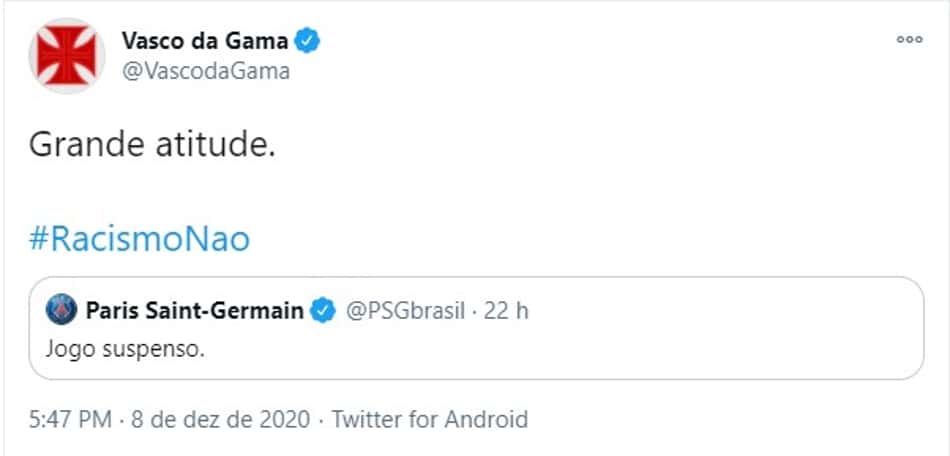Visit the @VascodaGama handle
This screenshot has width=950, height=456.
[205, 71]
